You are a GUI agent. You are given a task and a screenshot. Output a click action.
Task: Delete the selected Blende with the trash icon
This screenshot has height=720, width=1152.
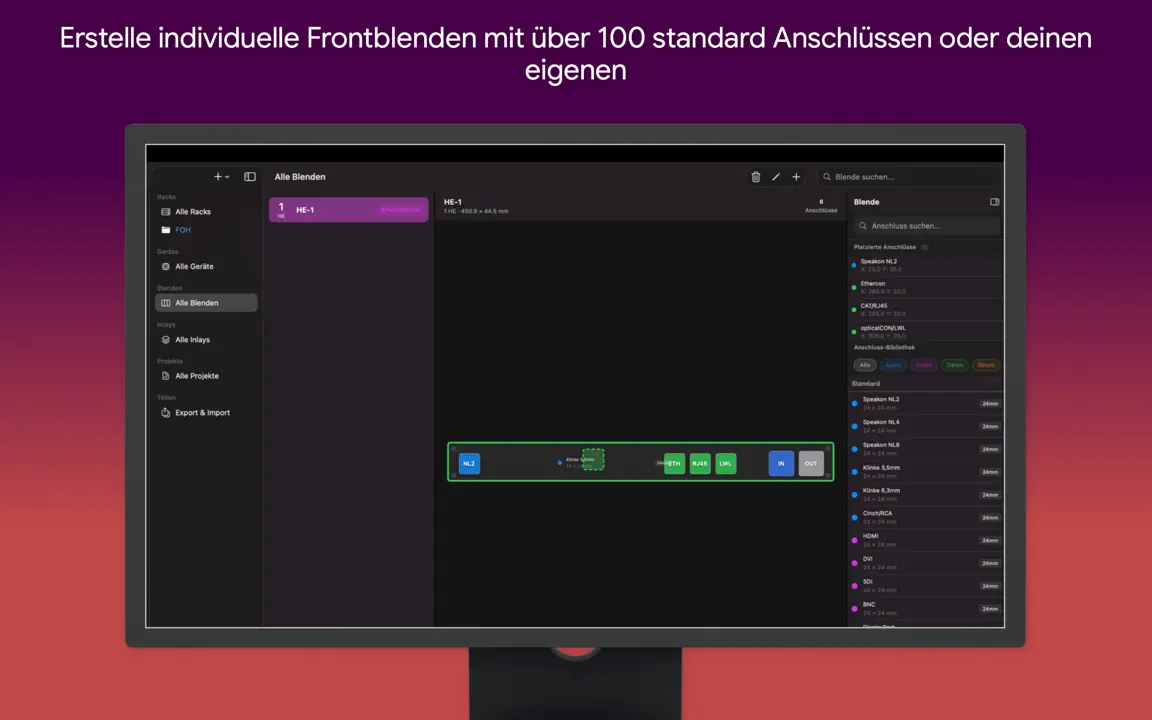coord(755,176)
